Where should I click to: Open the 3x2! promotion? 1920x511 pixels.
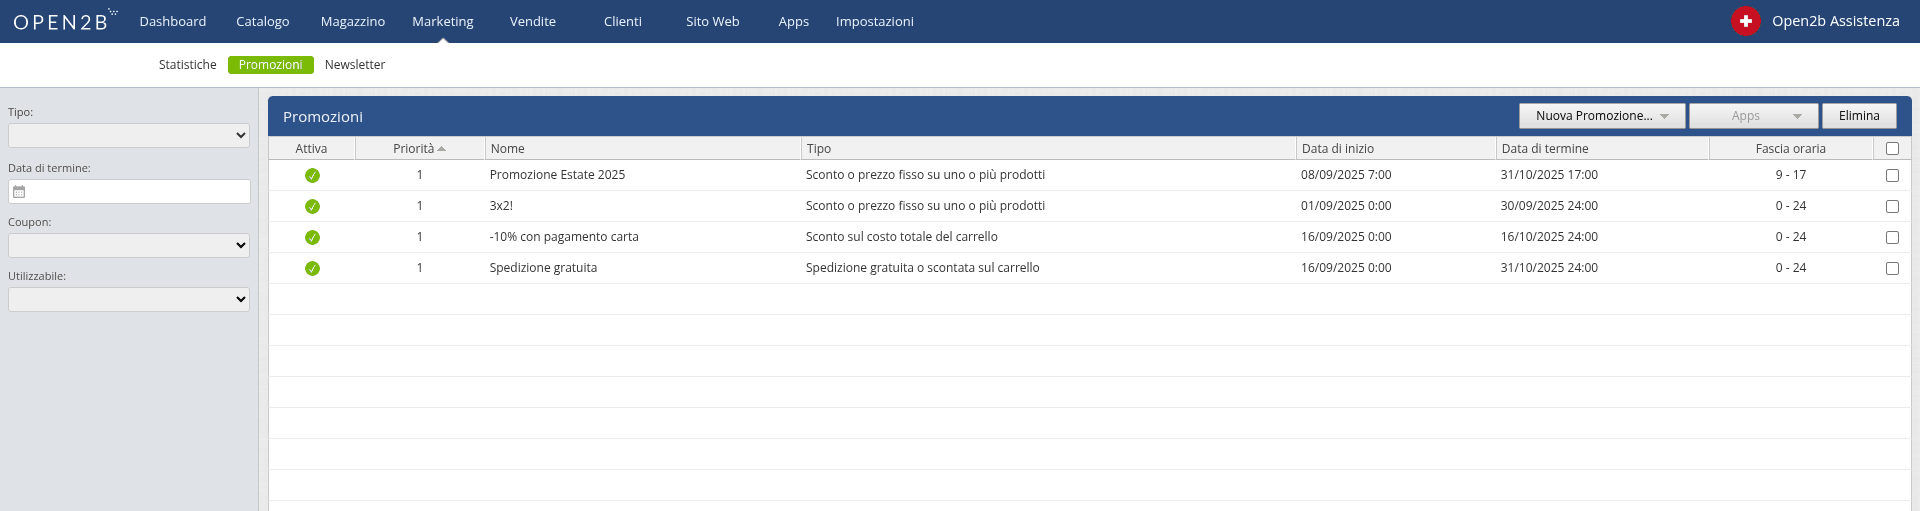click(501, 206)
